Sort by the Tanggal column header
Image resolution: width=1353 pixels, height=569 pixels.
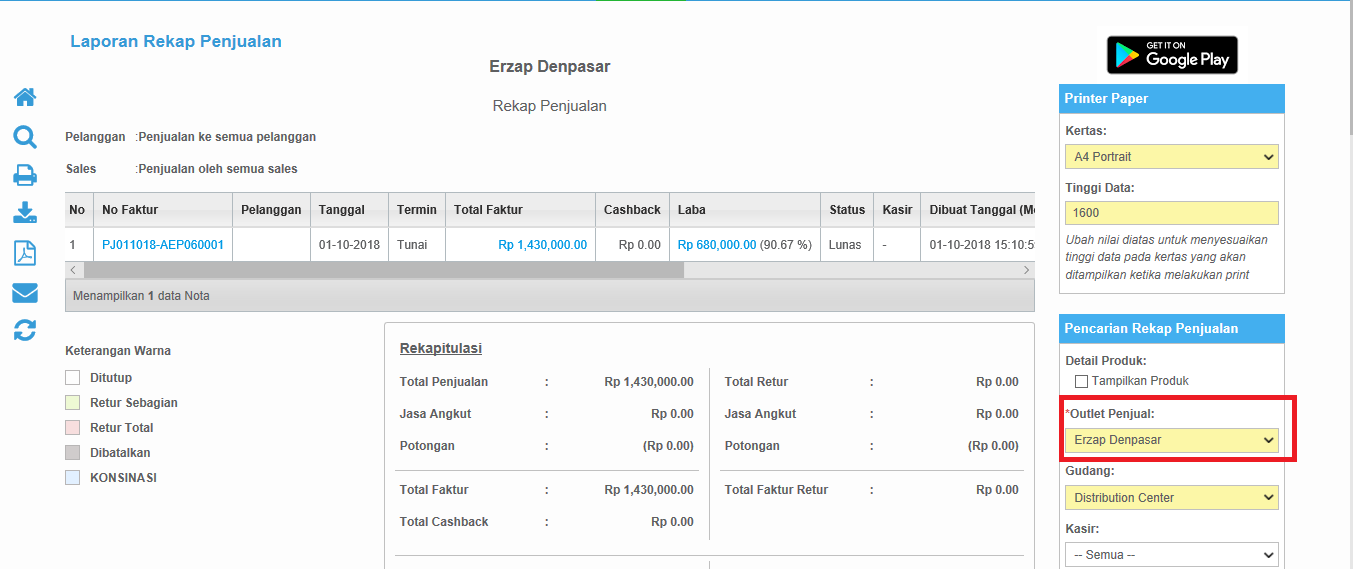[349, 210]
